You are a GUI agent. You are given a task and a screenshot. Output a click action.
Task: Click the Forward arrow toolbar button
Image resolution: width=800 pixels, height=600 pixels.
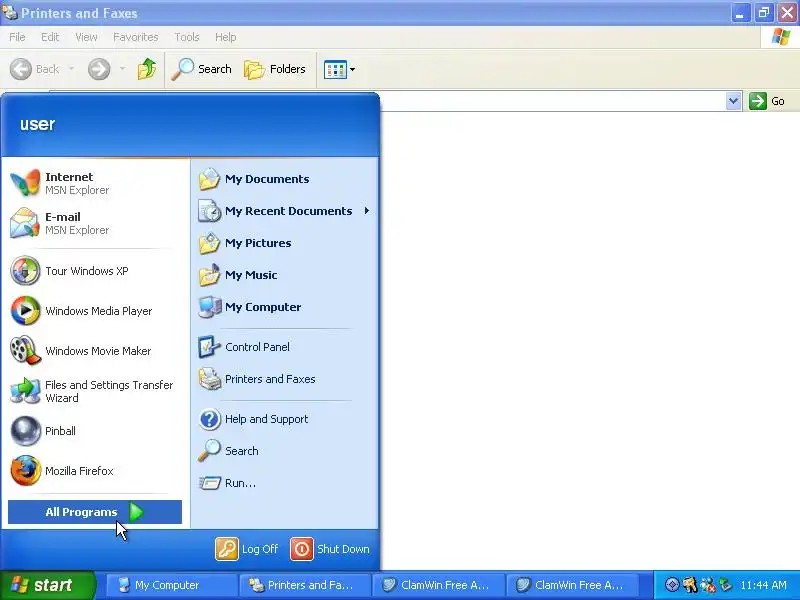tap(99, 69)
